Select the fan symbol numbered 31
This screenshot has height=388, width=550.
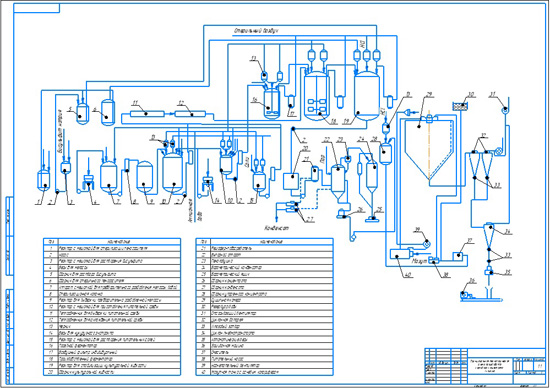(504, 110)
